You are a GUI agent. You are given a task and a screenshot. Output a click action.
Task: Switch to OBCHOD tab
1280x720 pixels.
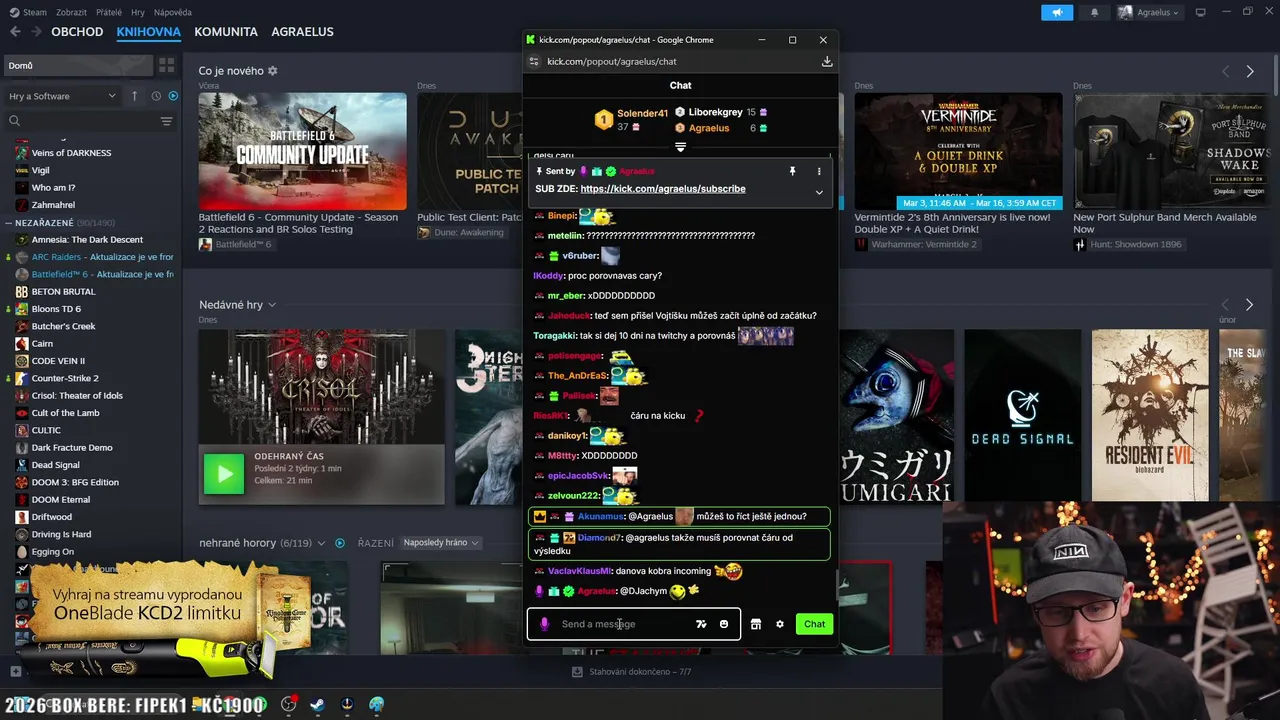point(77,31)
